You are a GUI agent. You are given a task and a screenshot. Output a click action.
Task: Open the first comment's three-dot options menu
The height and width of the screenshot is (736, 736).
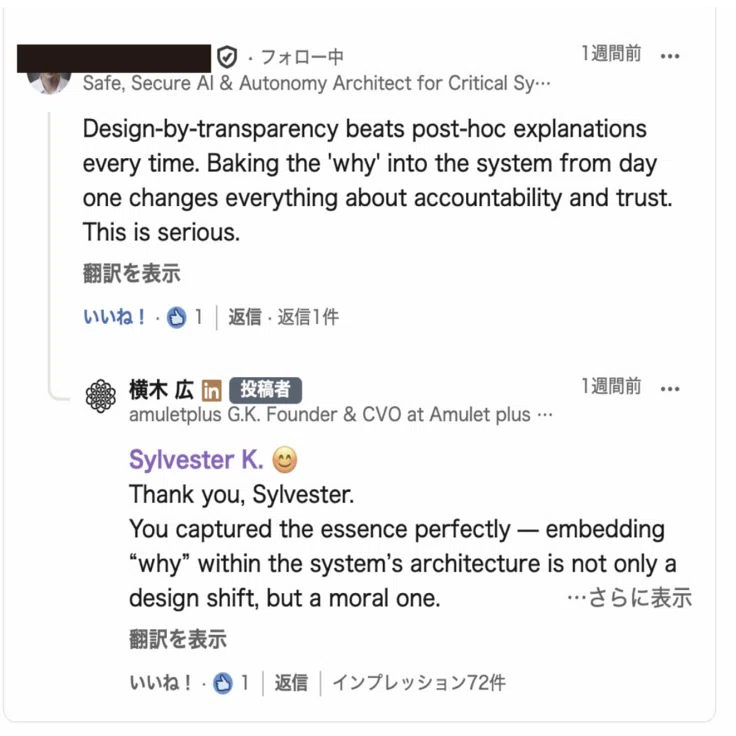click(x=669, y=57)
